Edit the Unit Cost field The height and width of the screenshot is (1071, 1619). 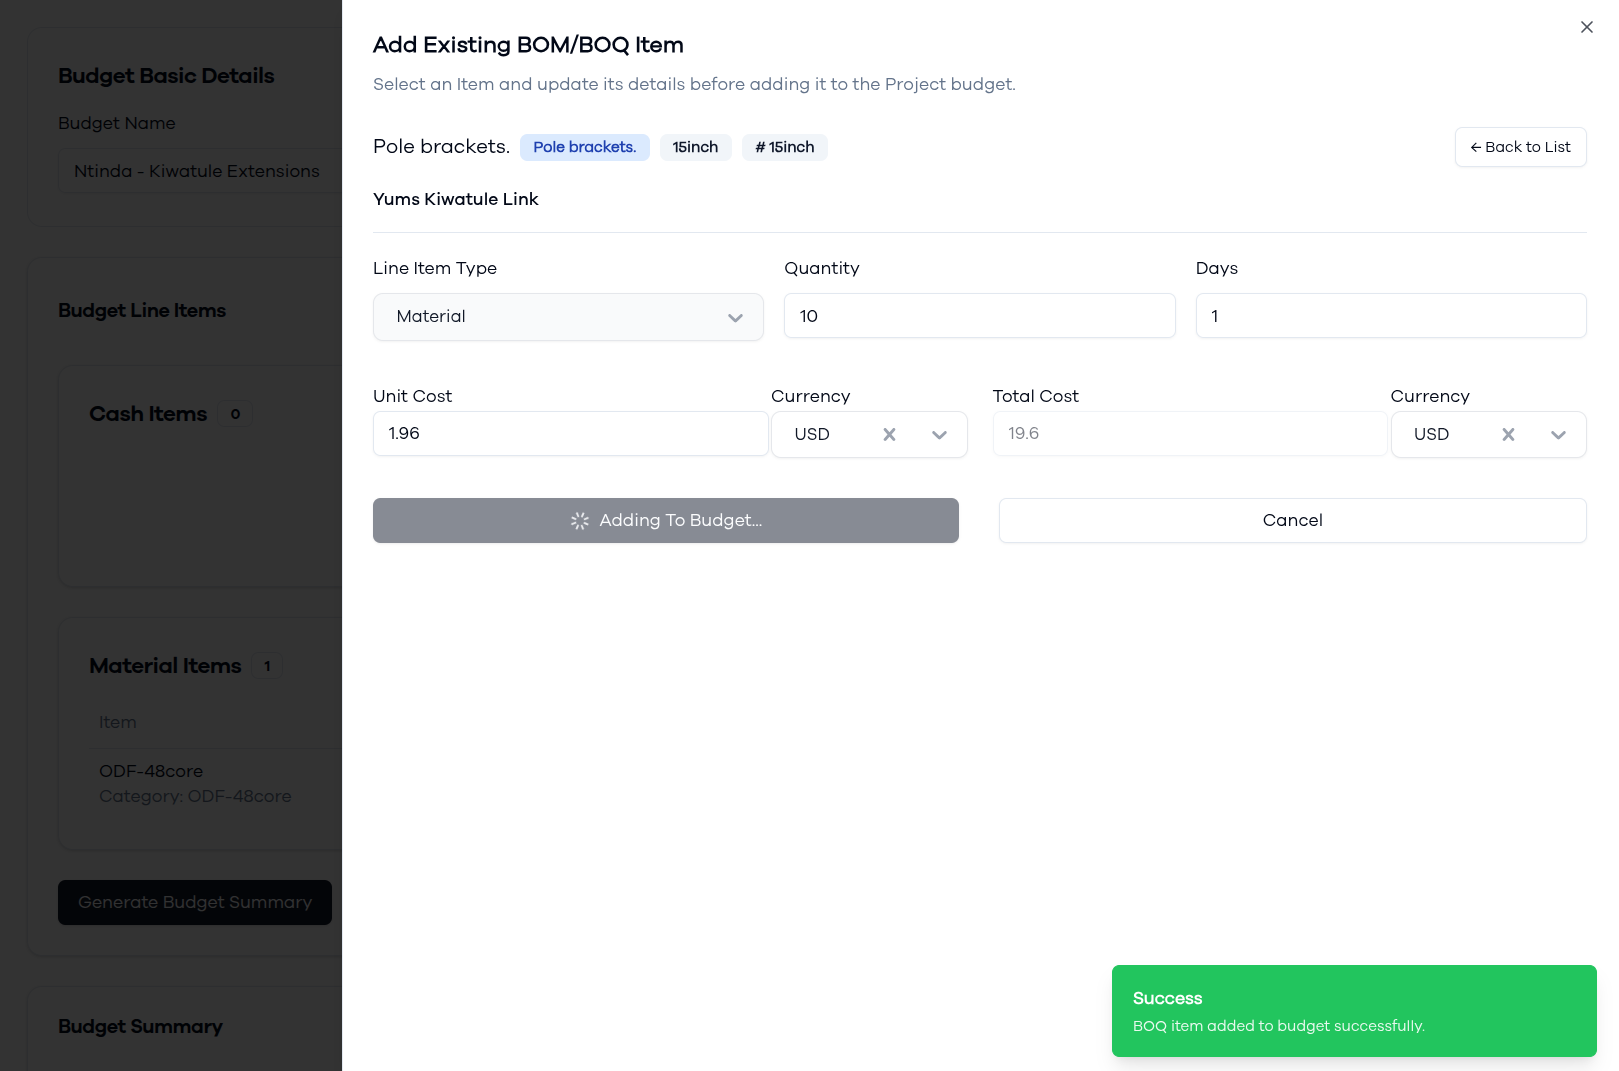[x=570, y=433]
